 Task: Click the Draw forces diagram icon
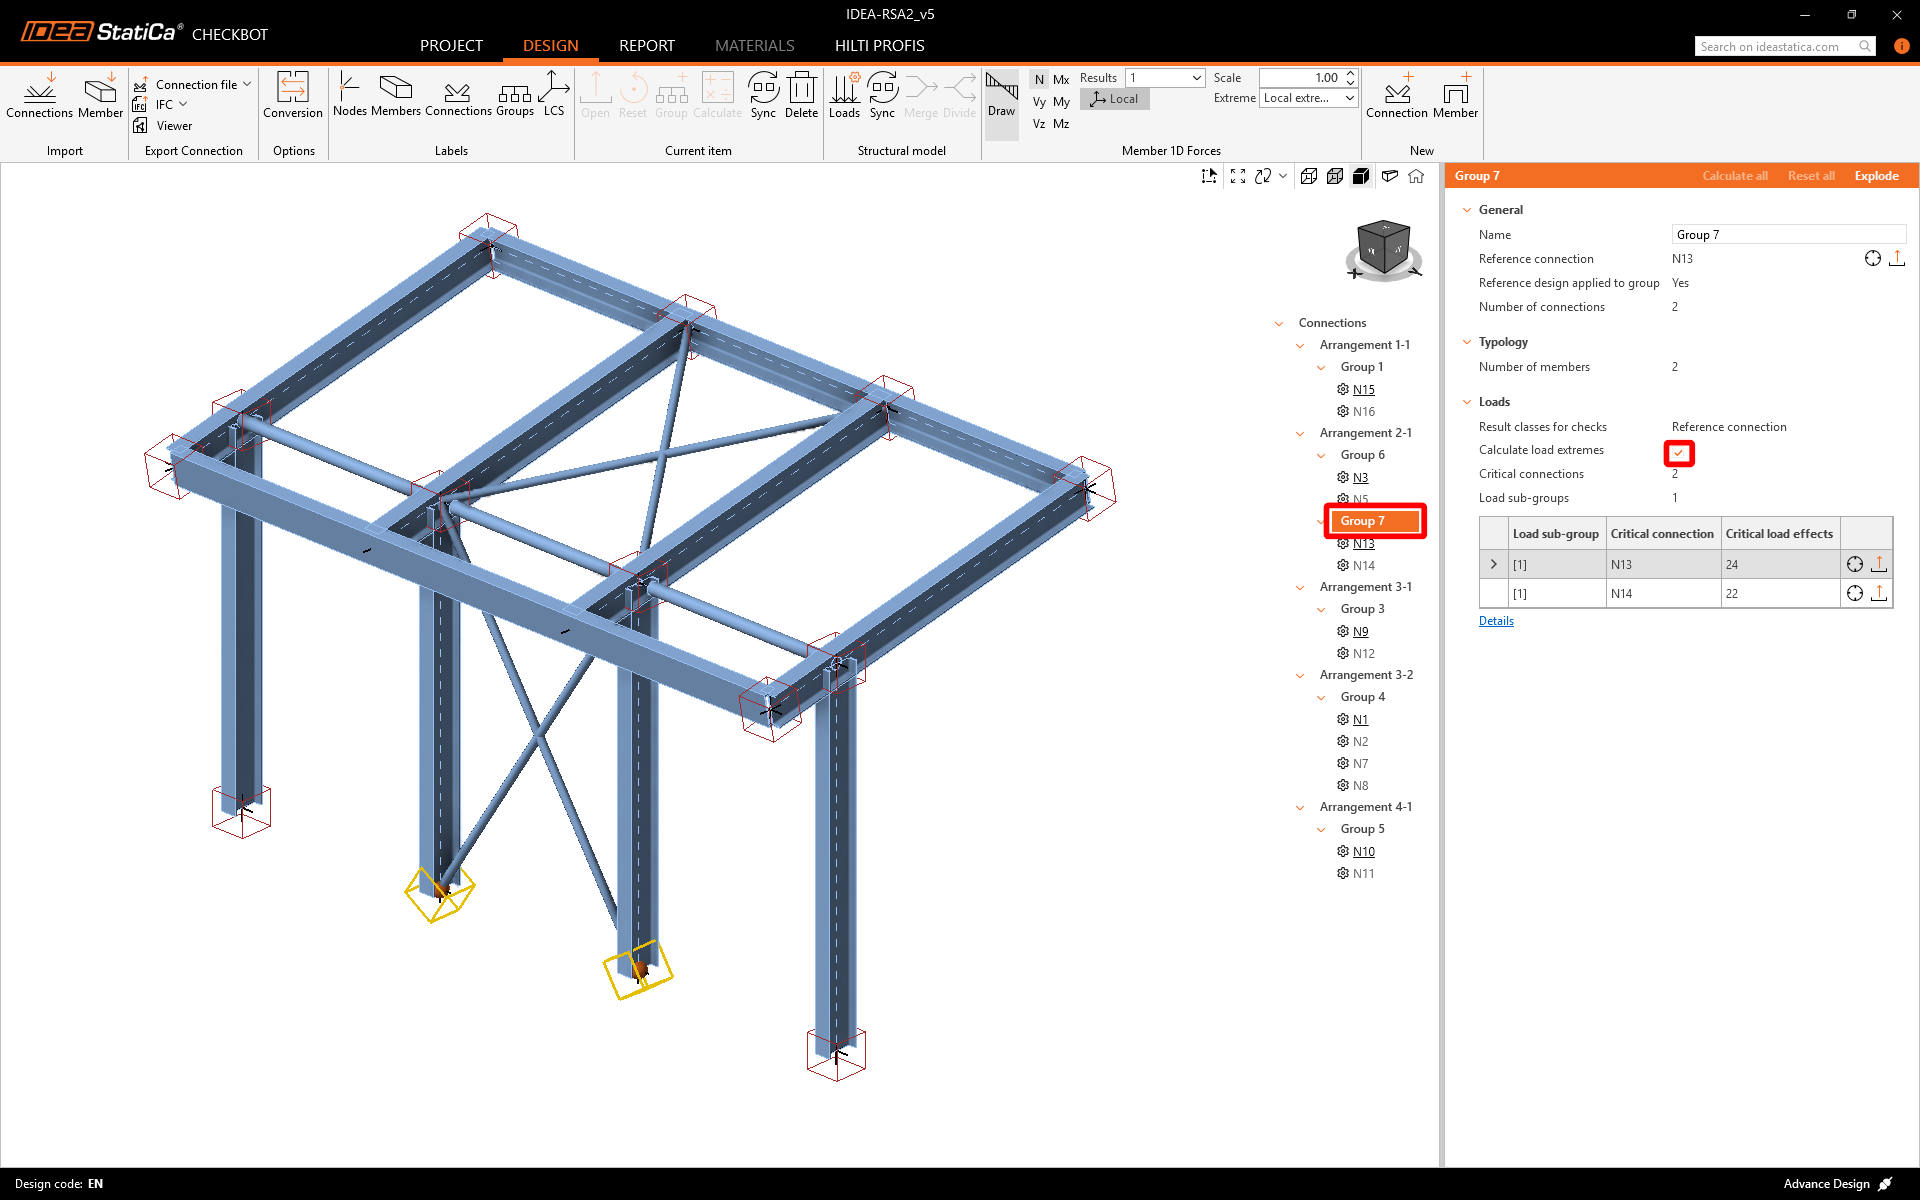(x=1001, y=95)
